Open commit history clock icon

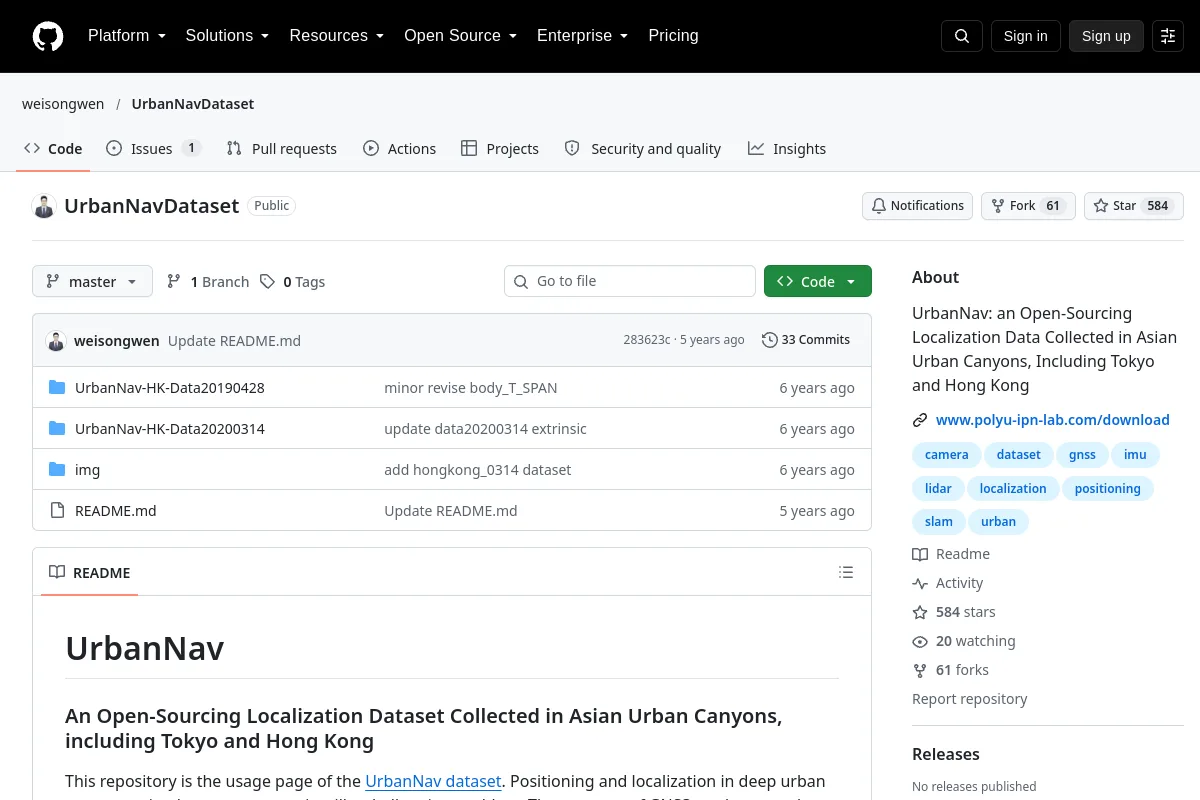769,340
